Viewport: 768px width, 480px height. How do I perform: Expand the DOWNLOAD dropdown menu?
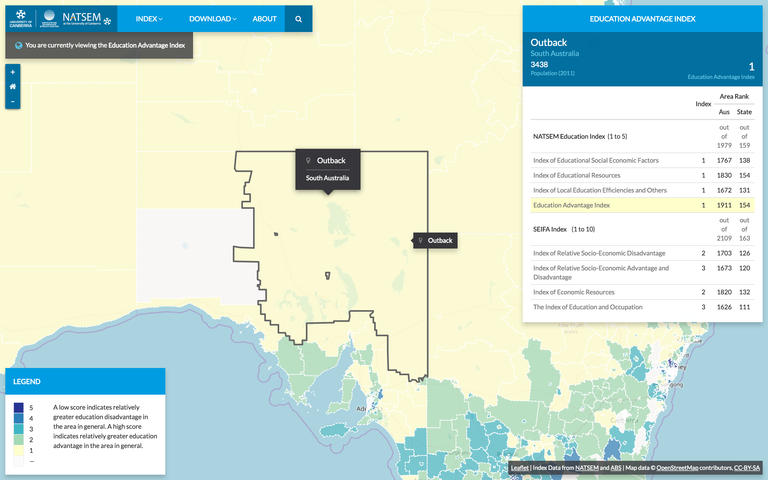point(212,19)
